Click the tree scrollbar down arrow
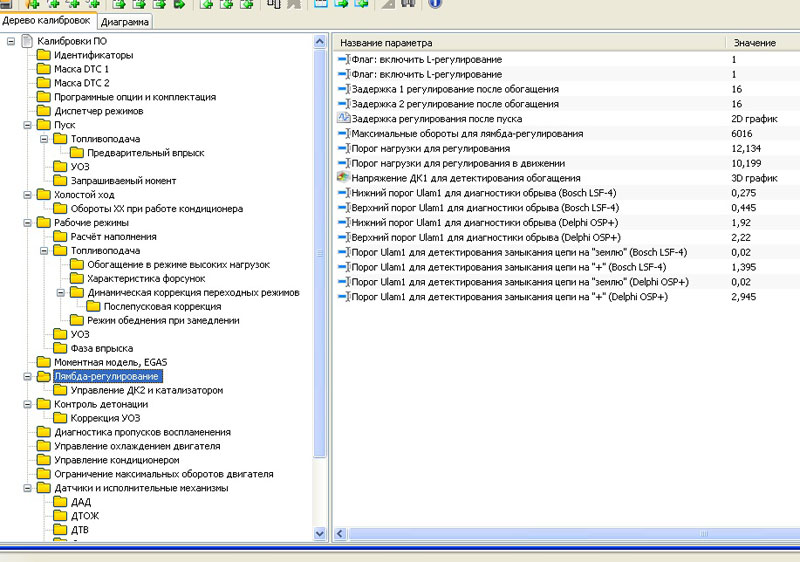The image size is (800, 562). (320, 535)
